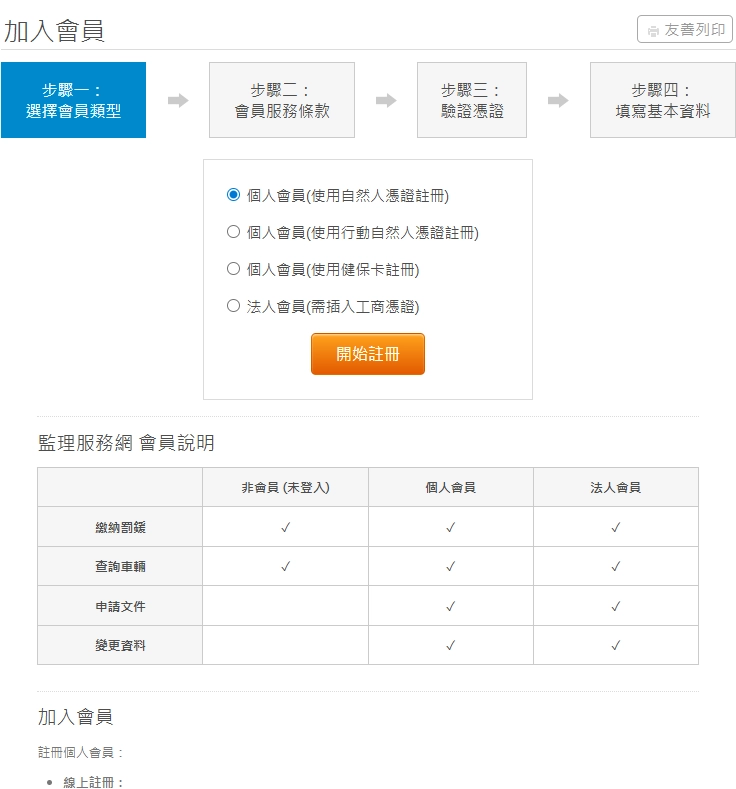Screen dimensions: 736x789
Task: Go to 步驟一 選擇會員類型 step
Action: (x=73, y=100)
